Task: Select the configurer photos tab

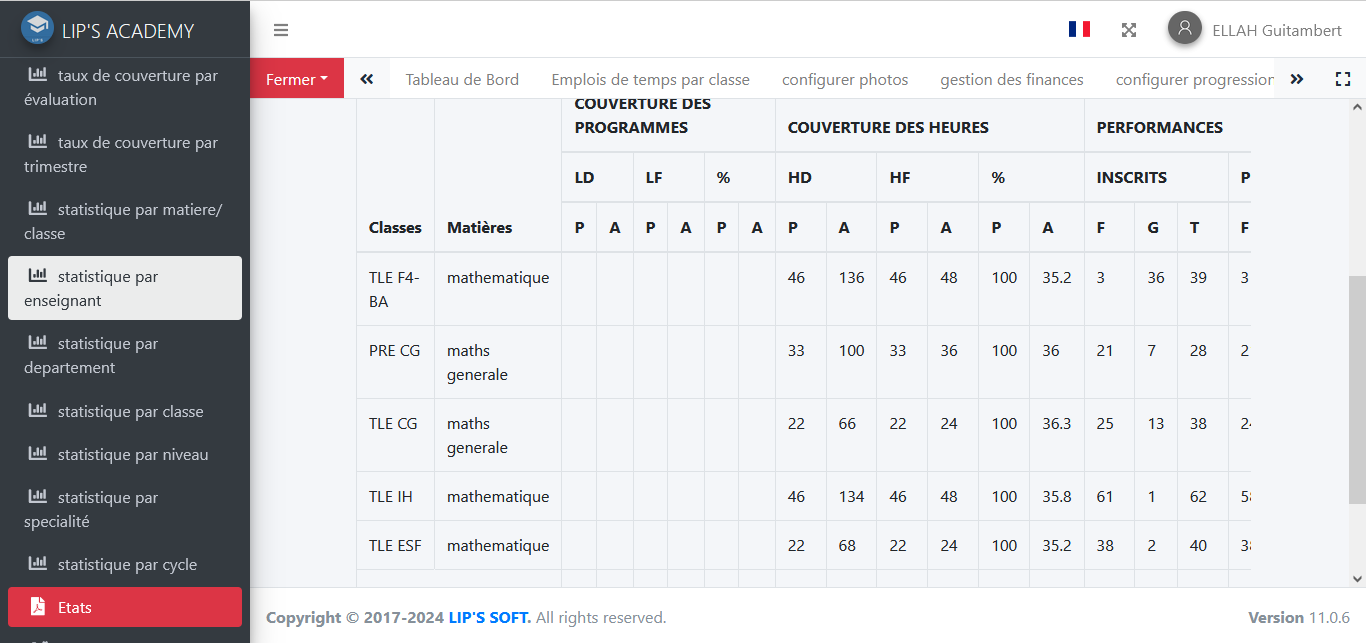Action: (x=845, y=79)
